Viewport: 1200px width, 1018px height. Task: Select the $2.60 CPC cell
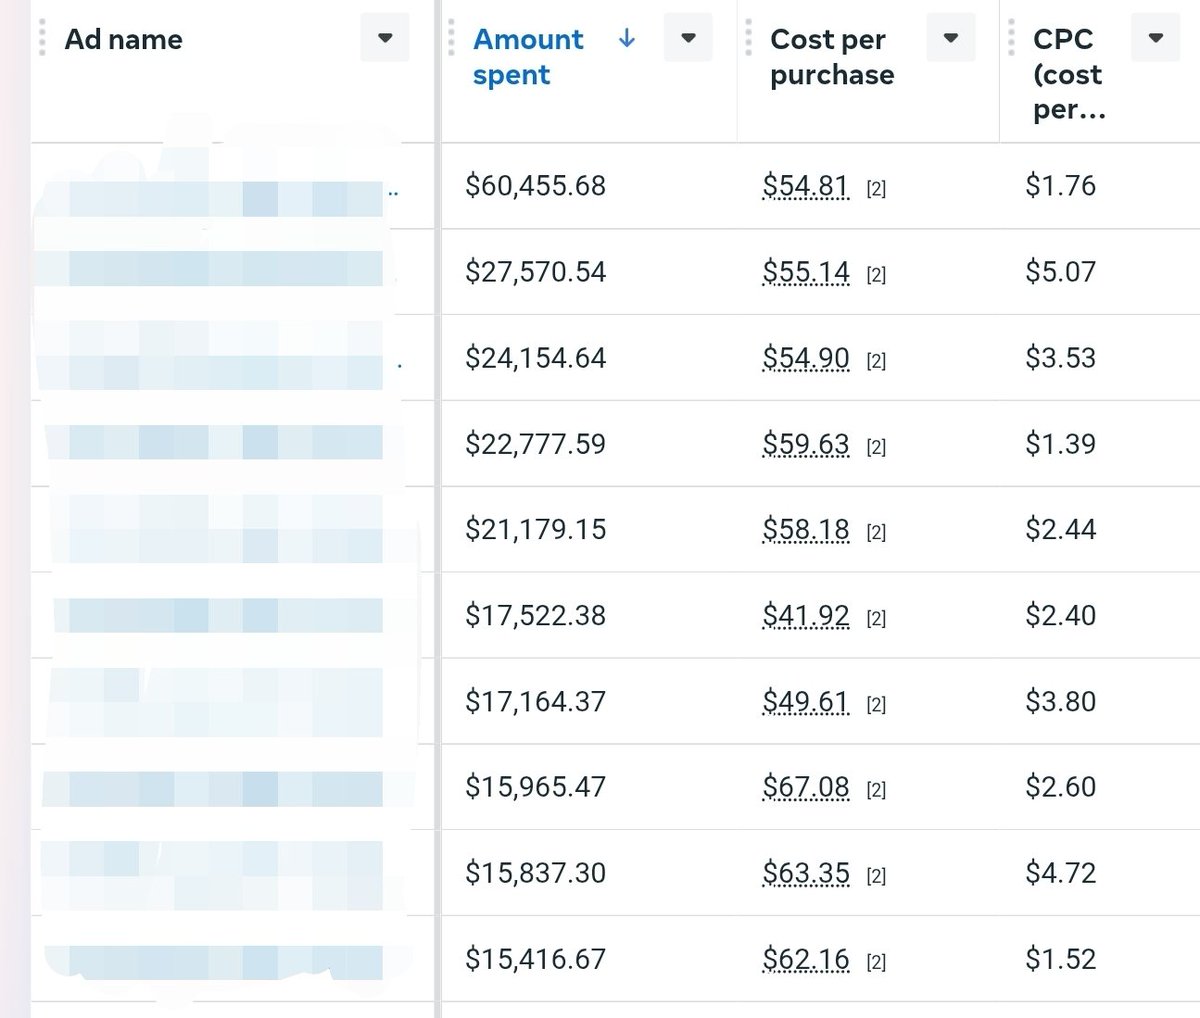[1060, 787]
